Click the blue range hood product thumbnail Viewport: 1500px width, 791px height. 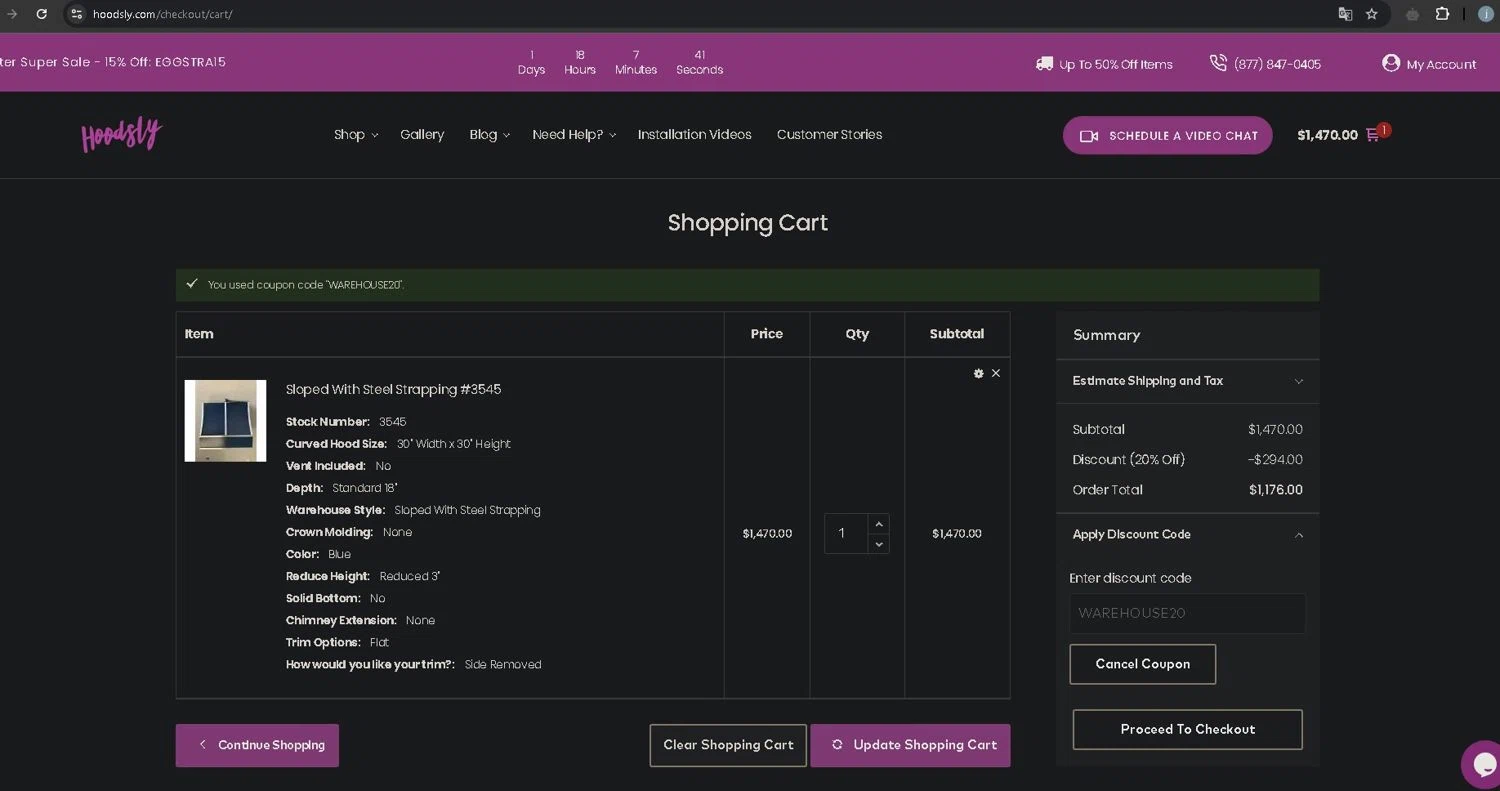pyautogui.click(x=225, y=420)
